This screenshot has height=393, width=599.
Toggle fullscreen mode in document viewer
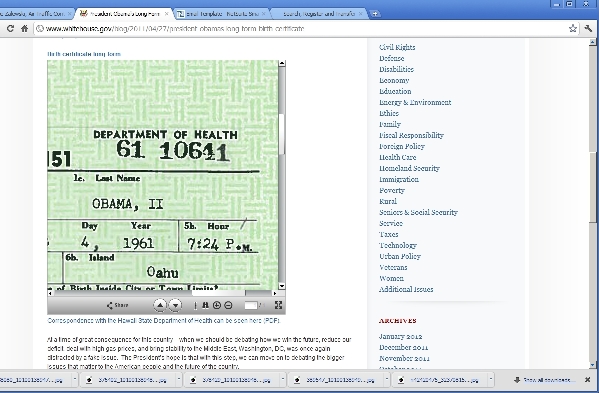[x=278, y=305]
